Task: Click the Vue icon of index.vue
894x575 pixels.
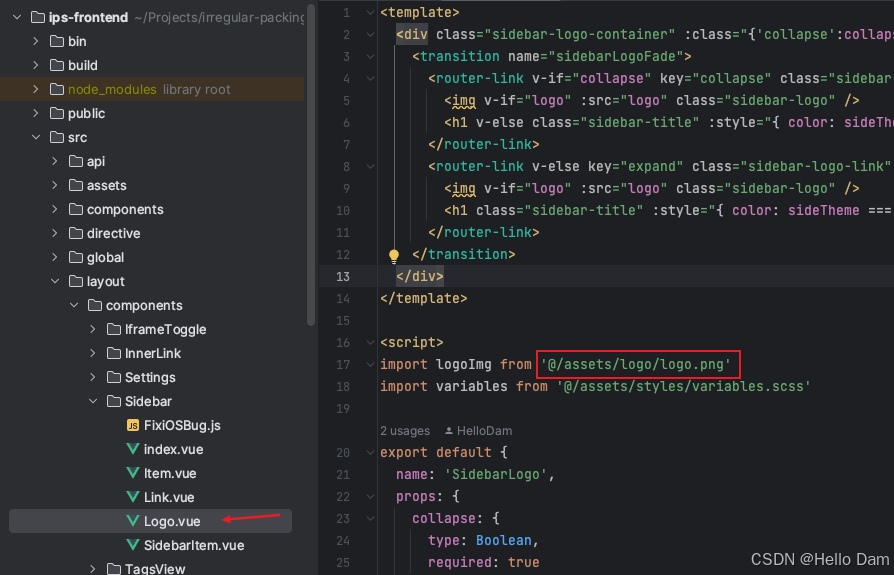Action: point(133,449)
